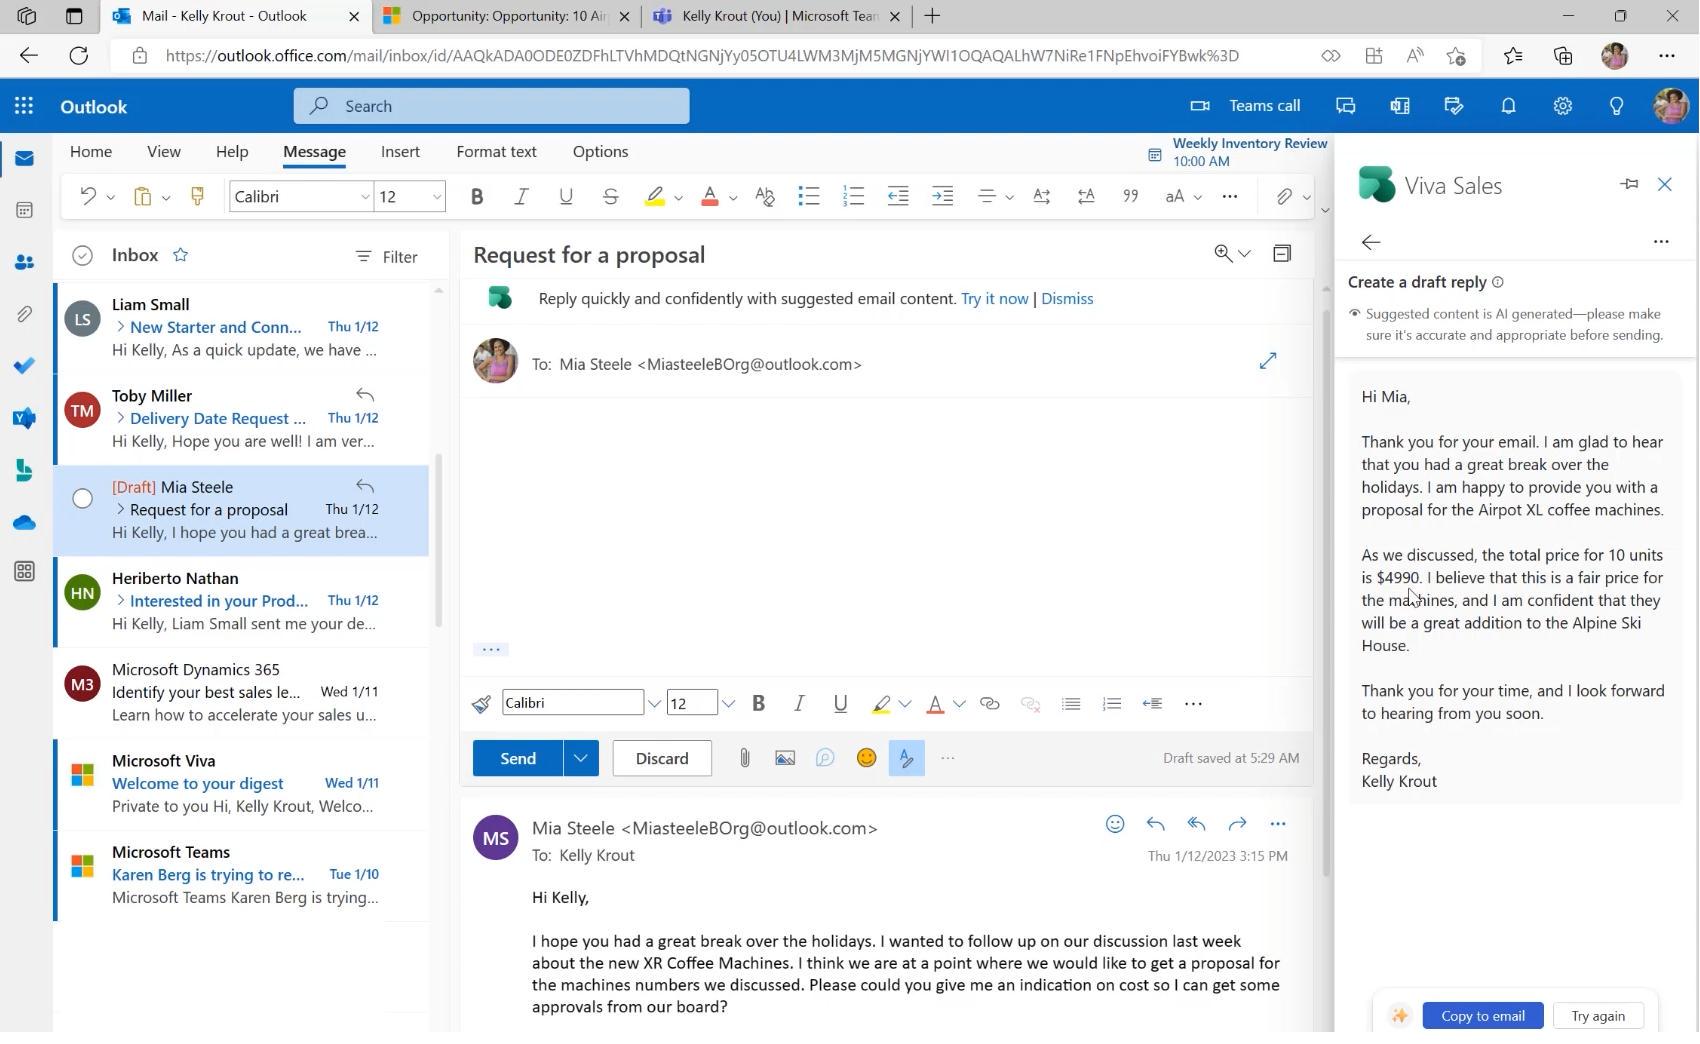Open compose bar font color swatch
This screenshot has width=1700, height=1044.
(x=935, y=704)
